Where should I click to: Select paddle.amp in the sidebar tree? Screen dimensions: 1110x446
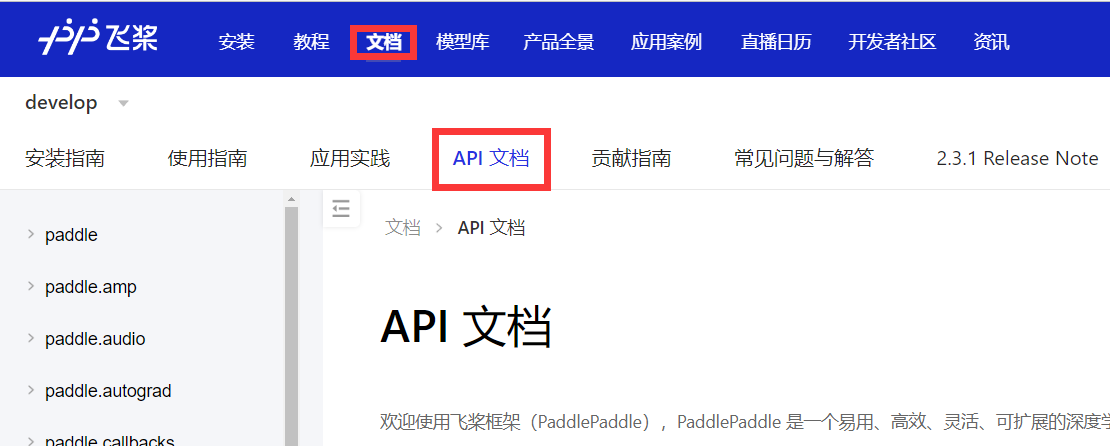[x=91, y=287]
